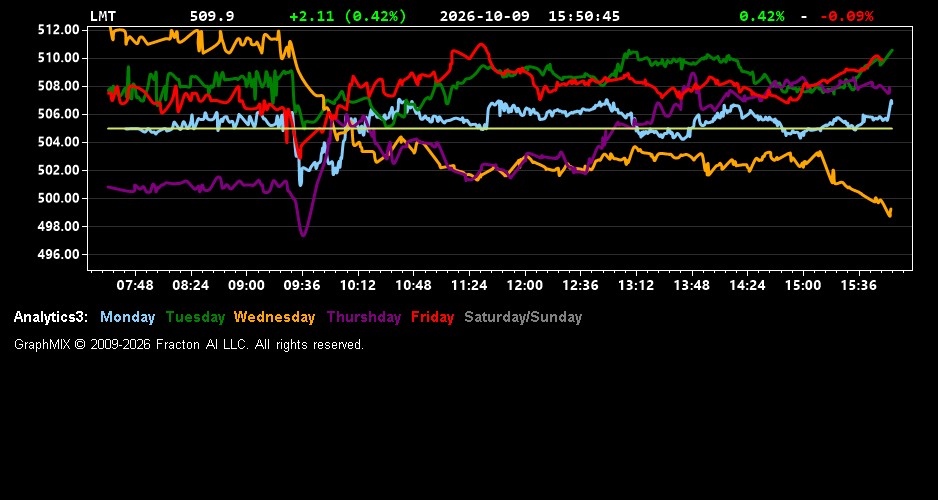Click the 09:00 time axis label

tap(246, 285)
